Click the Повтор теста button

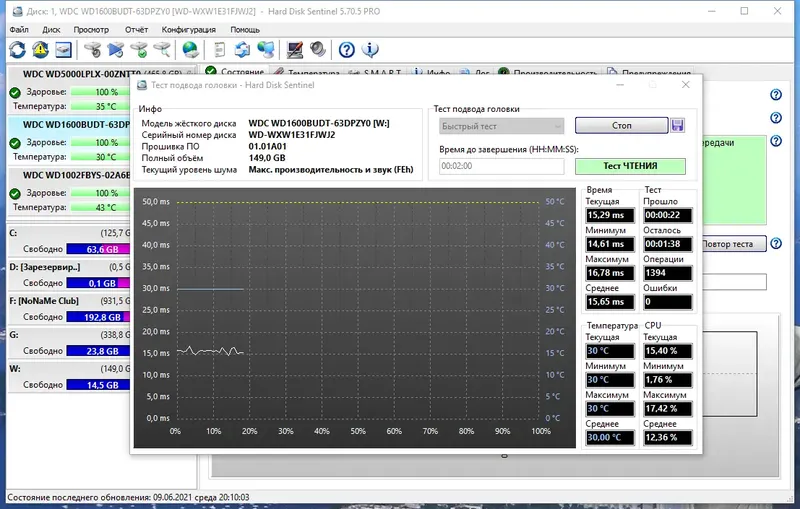[x=734, y=244]
